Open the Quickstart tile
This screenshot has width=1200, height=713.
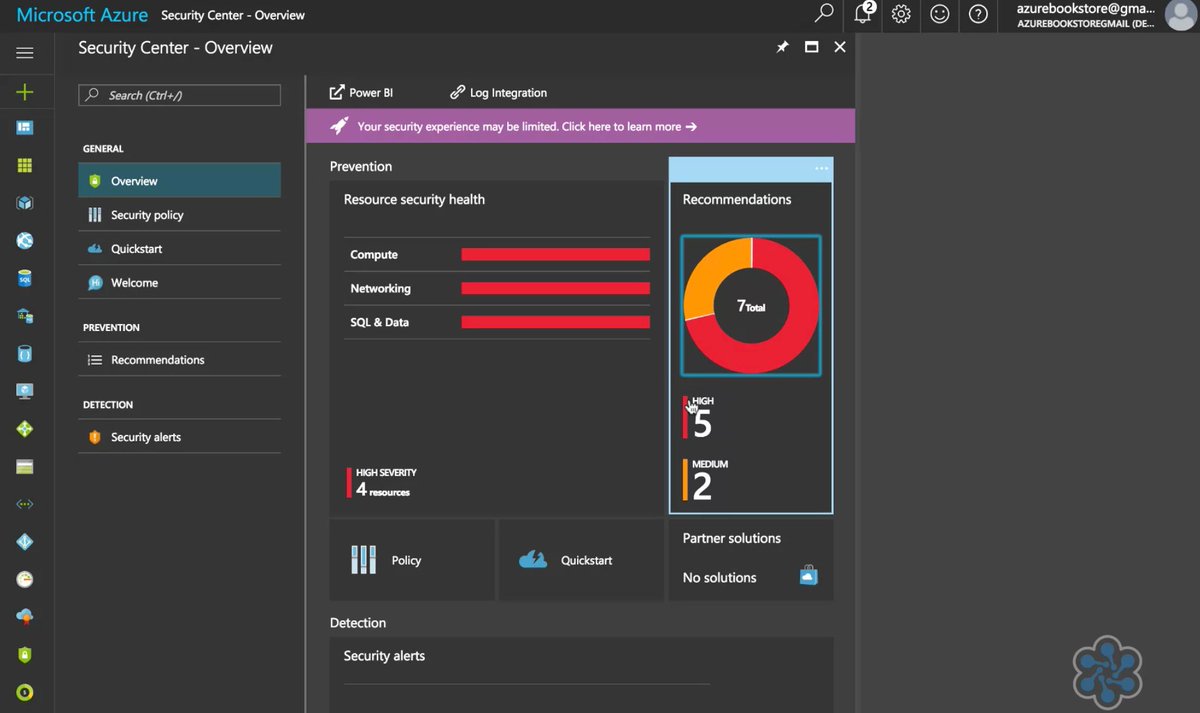pyautogui.click(x=581, y=560)
